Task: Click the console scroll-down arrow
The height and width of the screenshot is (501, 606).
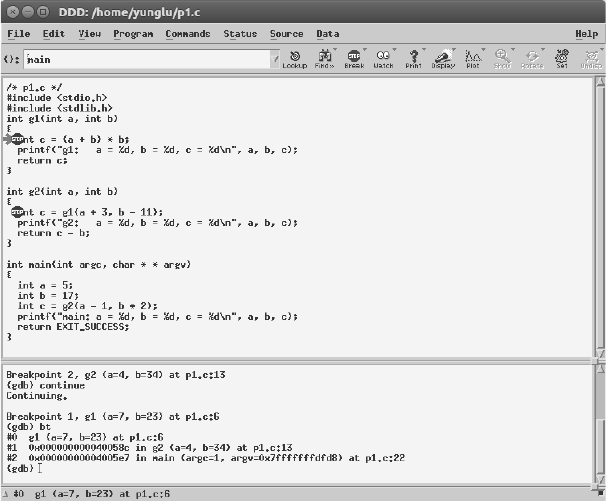Action: point(600,479)
